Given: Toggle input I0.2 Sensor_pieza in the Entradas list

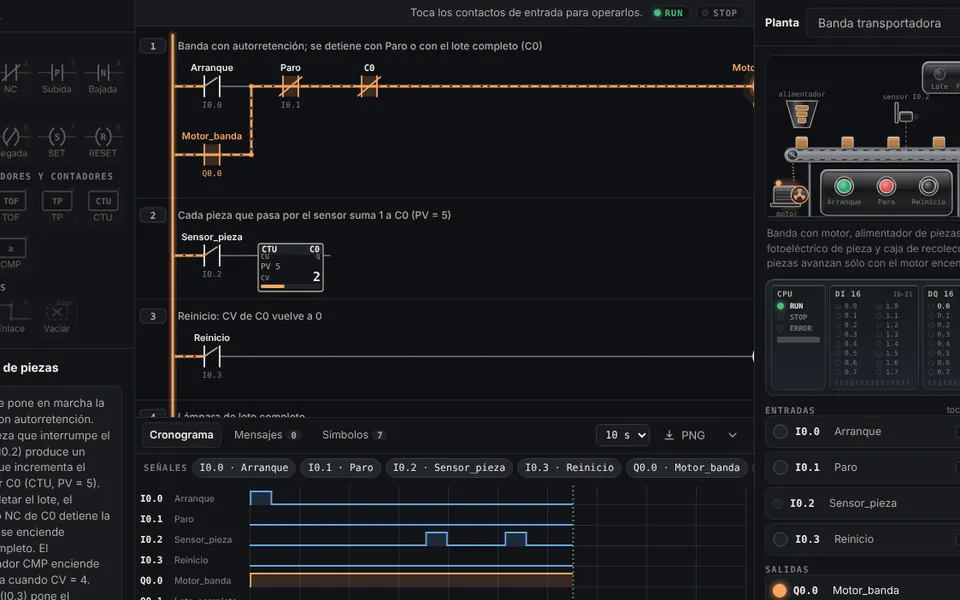Looking at the screenshot, I should [x=862, y=503].
